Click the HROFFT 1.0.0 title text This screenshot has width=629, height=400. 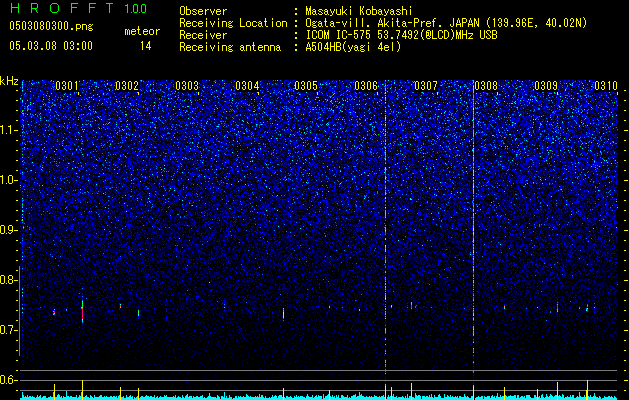tap(78, 8)
